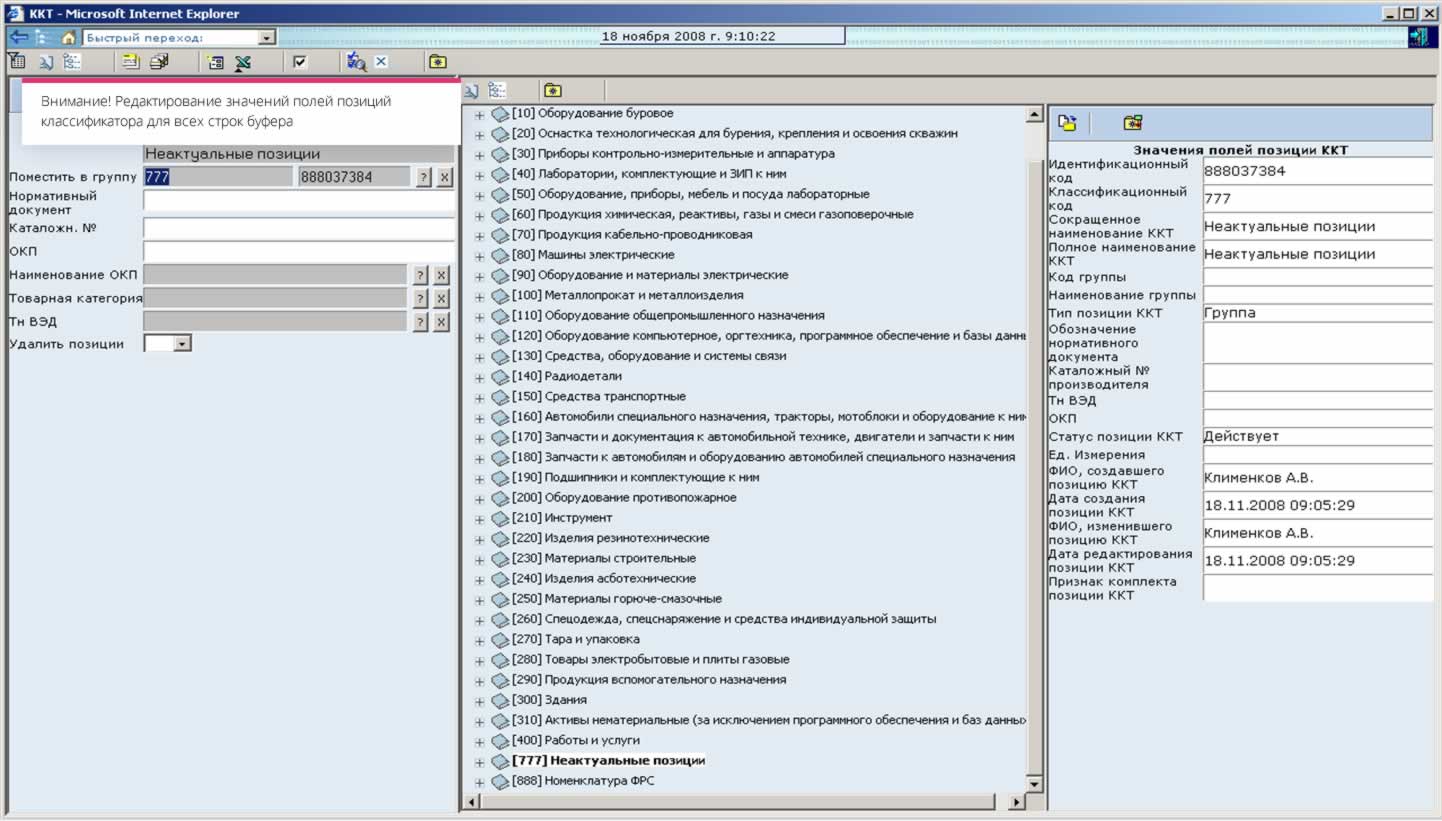1442x821 pixels.
Task: Click the group code field containing 777
Action: [x=217, y=177]
